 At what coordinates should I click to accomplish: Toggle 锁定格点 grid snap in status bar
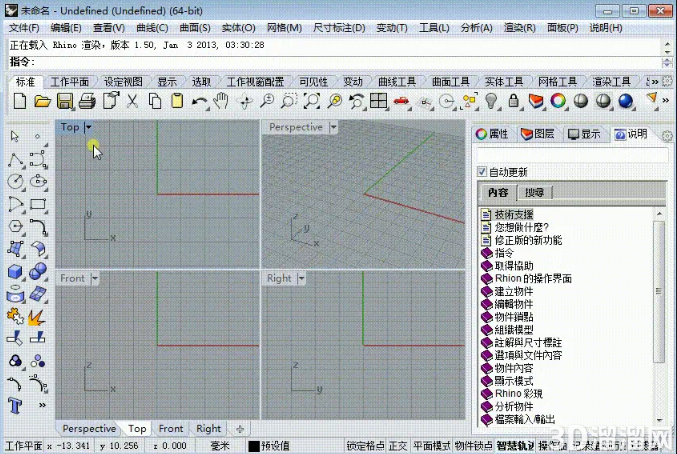365,446
